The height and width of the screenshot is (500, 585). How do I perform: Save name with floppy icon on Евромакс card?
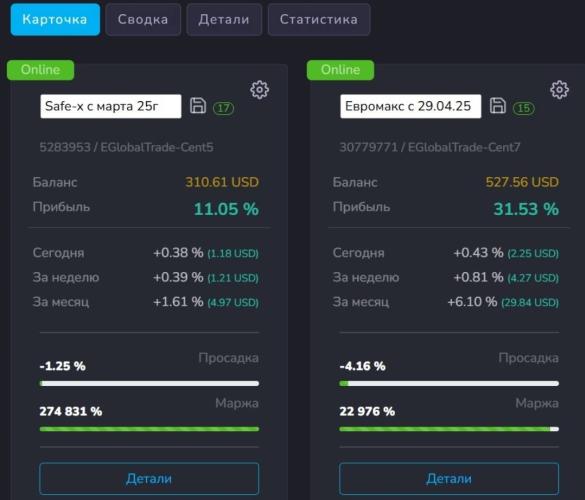point(498,106)
